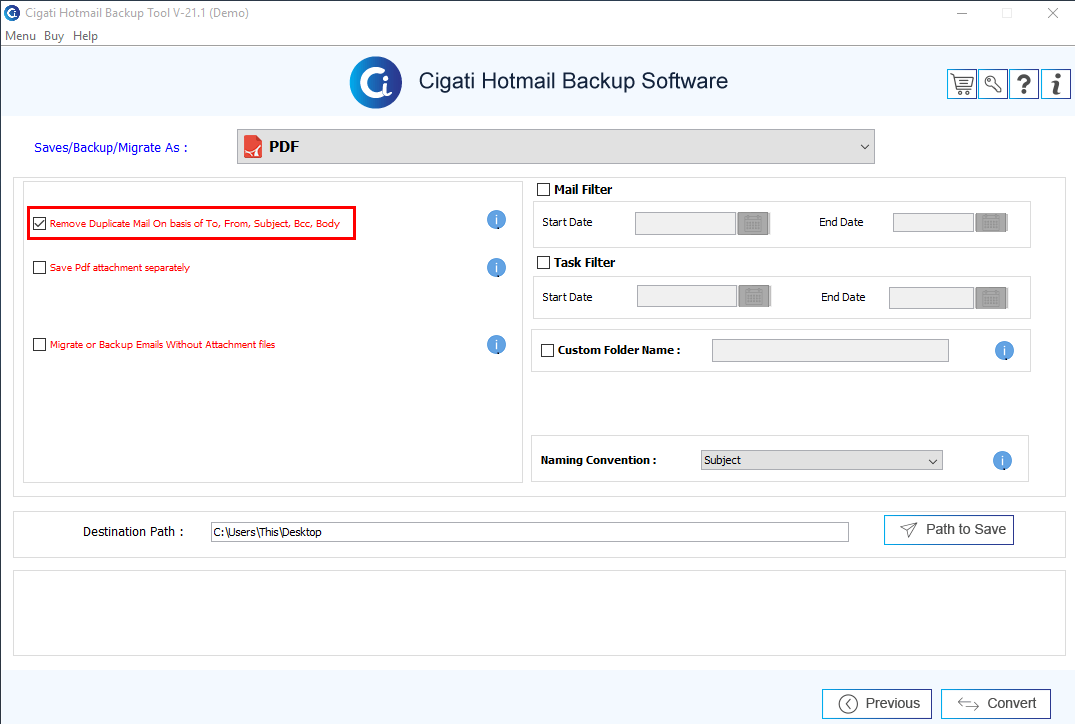This screenshot has width=1075, height=724.
Task: Open the Naming Convention Subject dropdown
Action: click(822, 460)
